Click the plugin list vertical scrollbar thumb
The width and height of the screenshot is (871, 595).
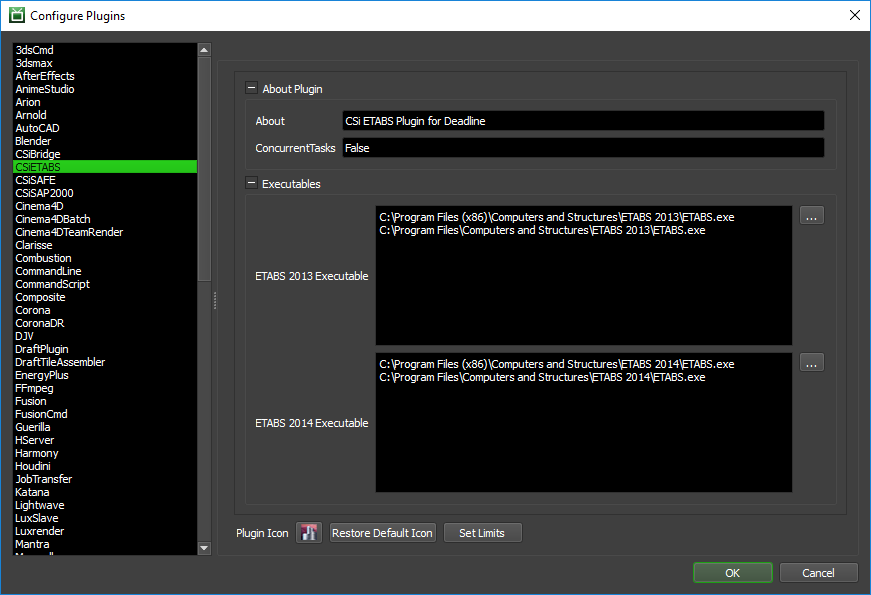[x=204, y=169]
